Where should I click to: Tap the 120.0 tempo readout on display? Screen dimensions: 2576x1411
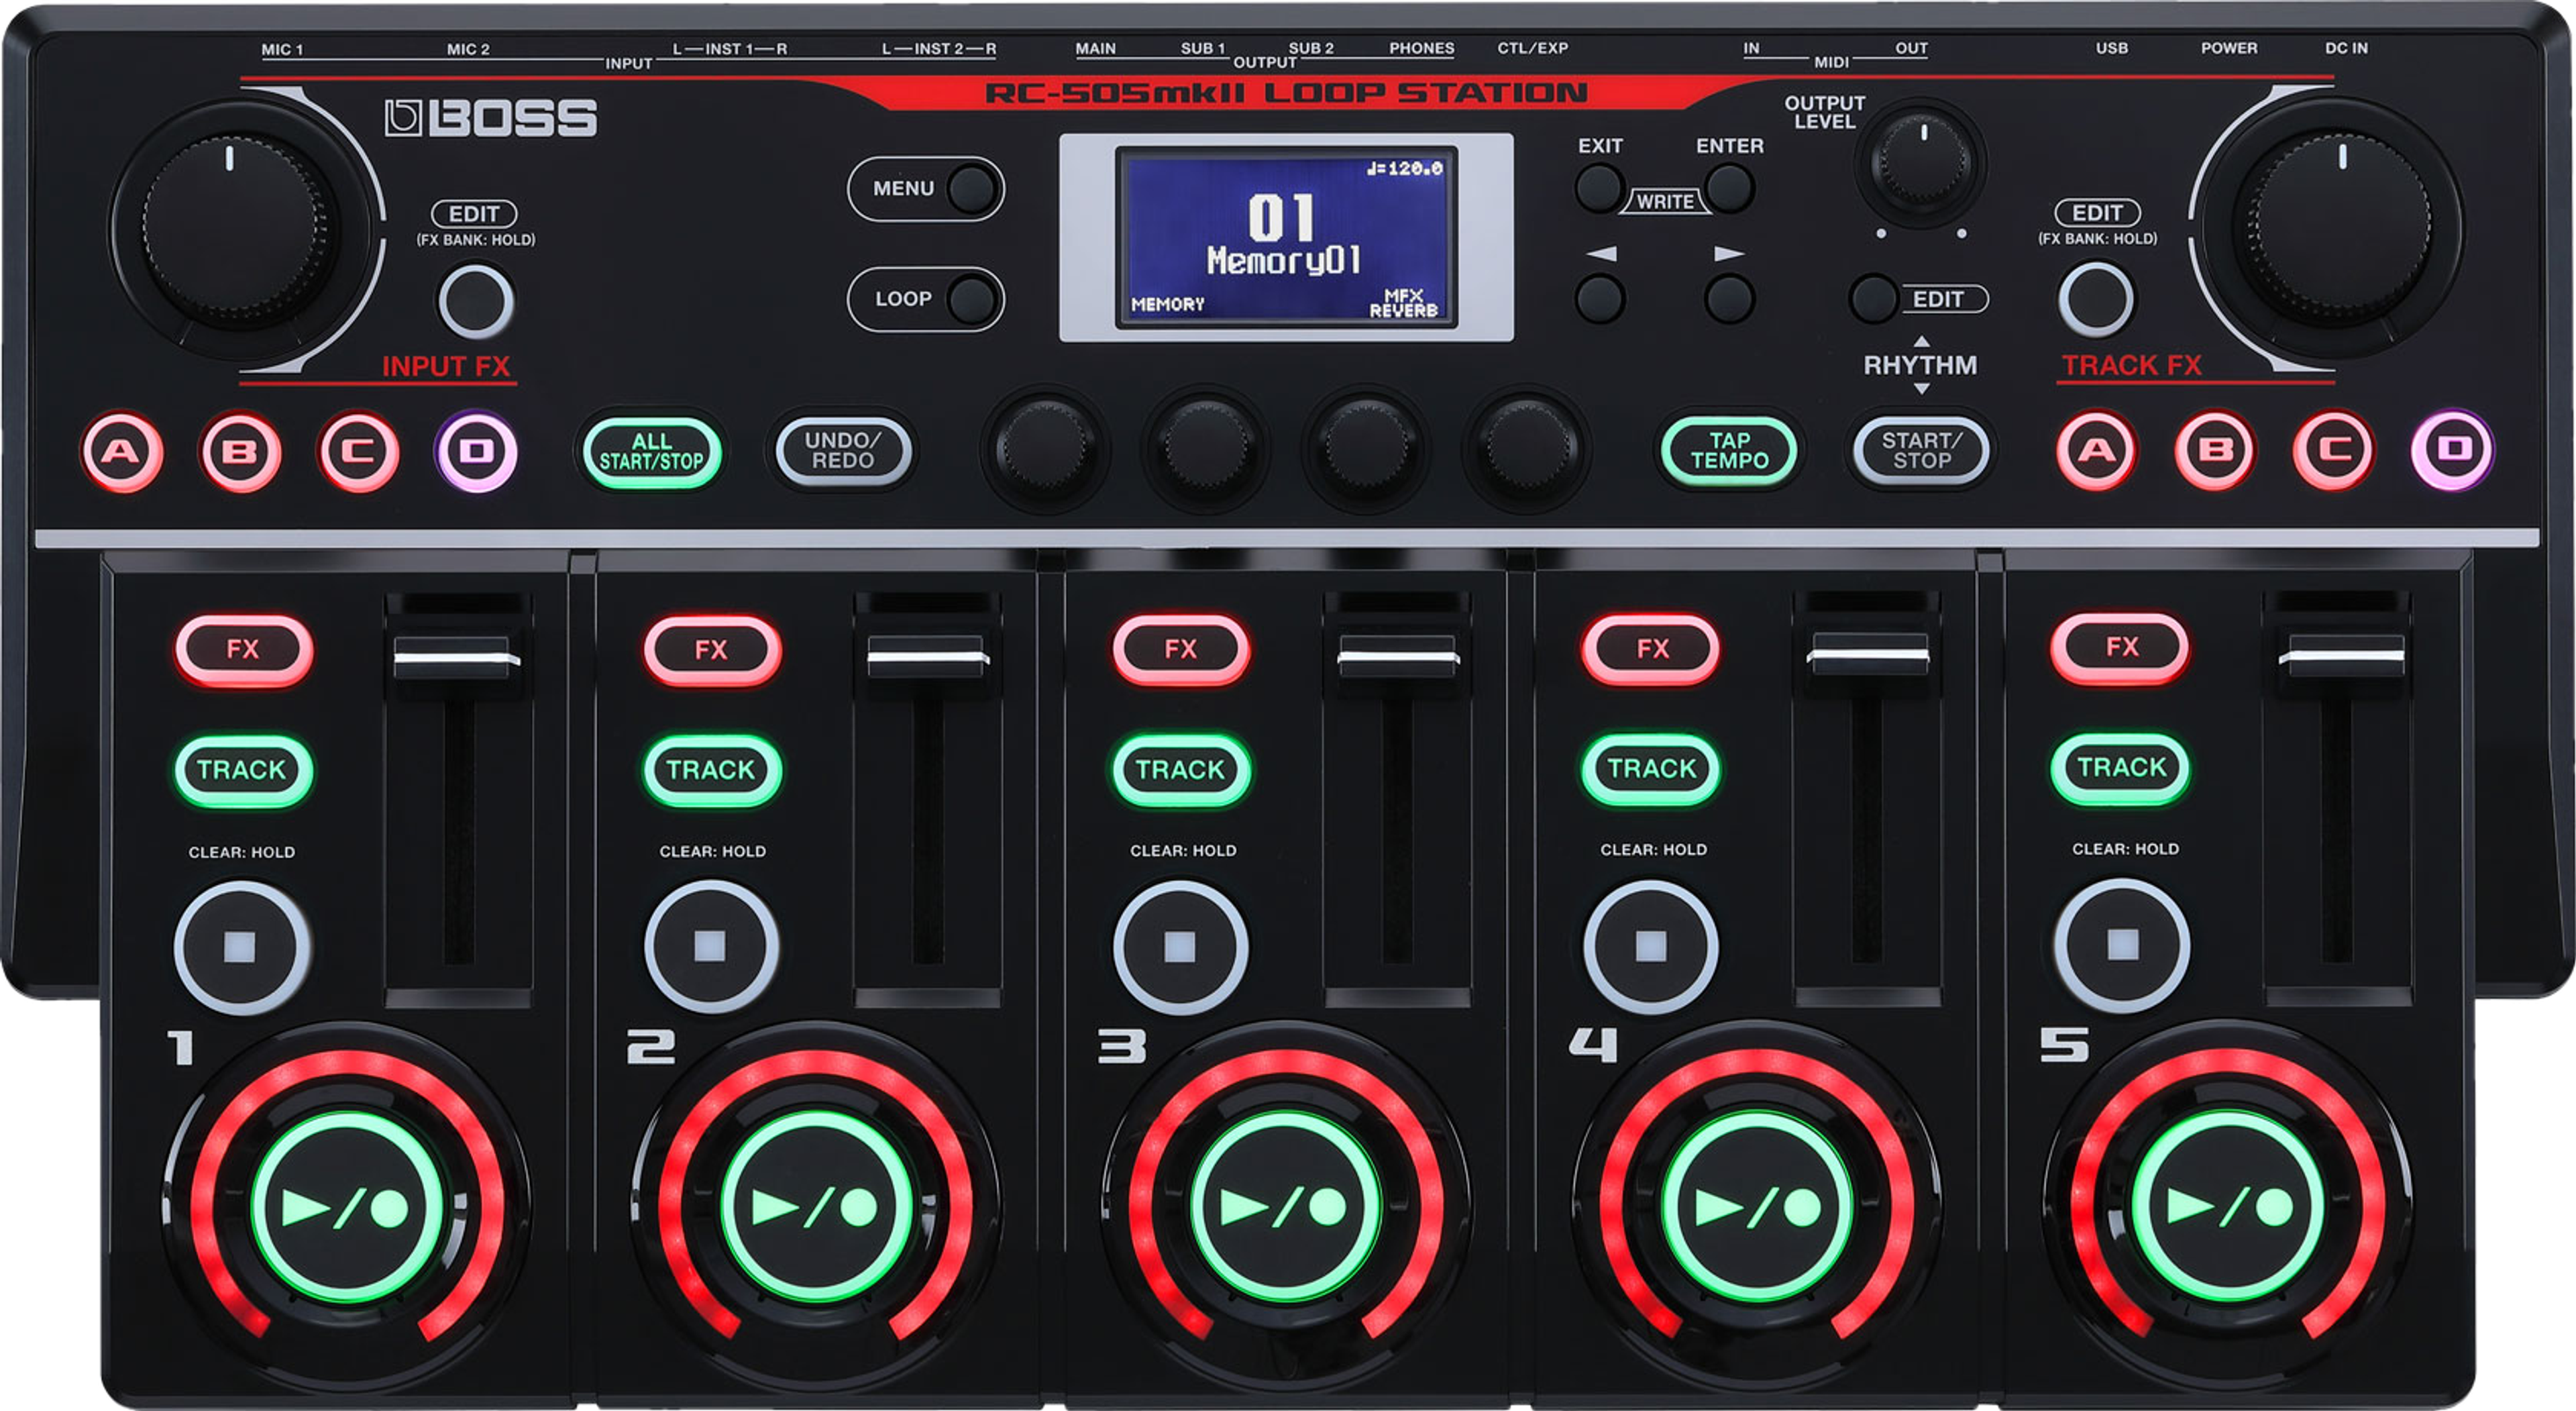[1405, 168]
